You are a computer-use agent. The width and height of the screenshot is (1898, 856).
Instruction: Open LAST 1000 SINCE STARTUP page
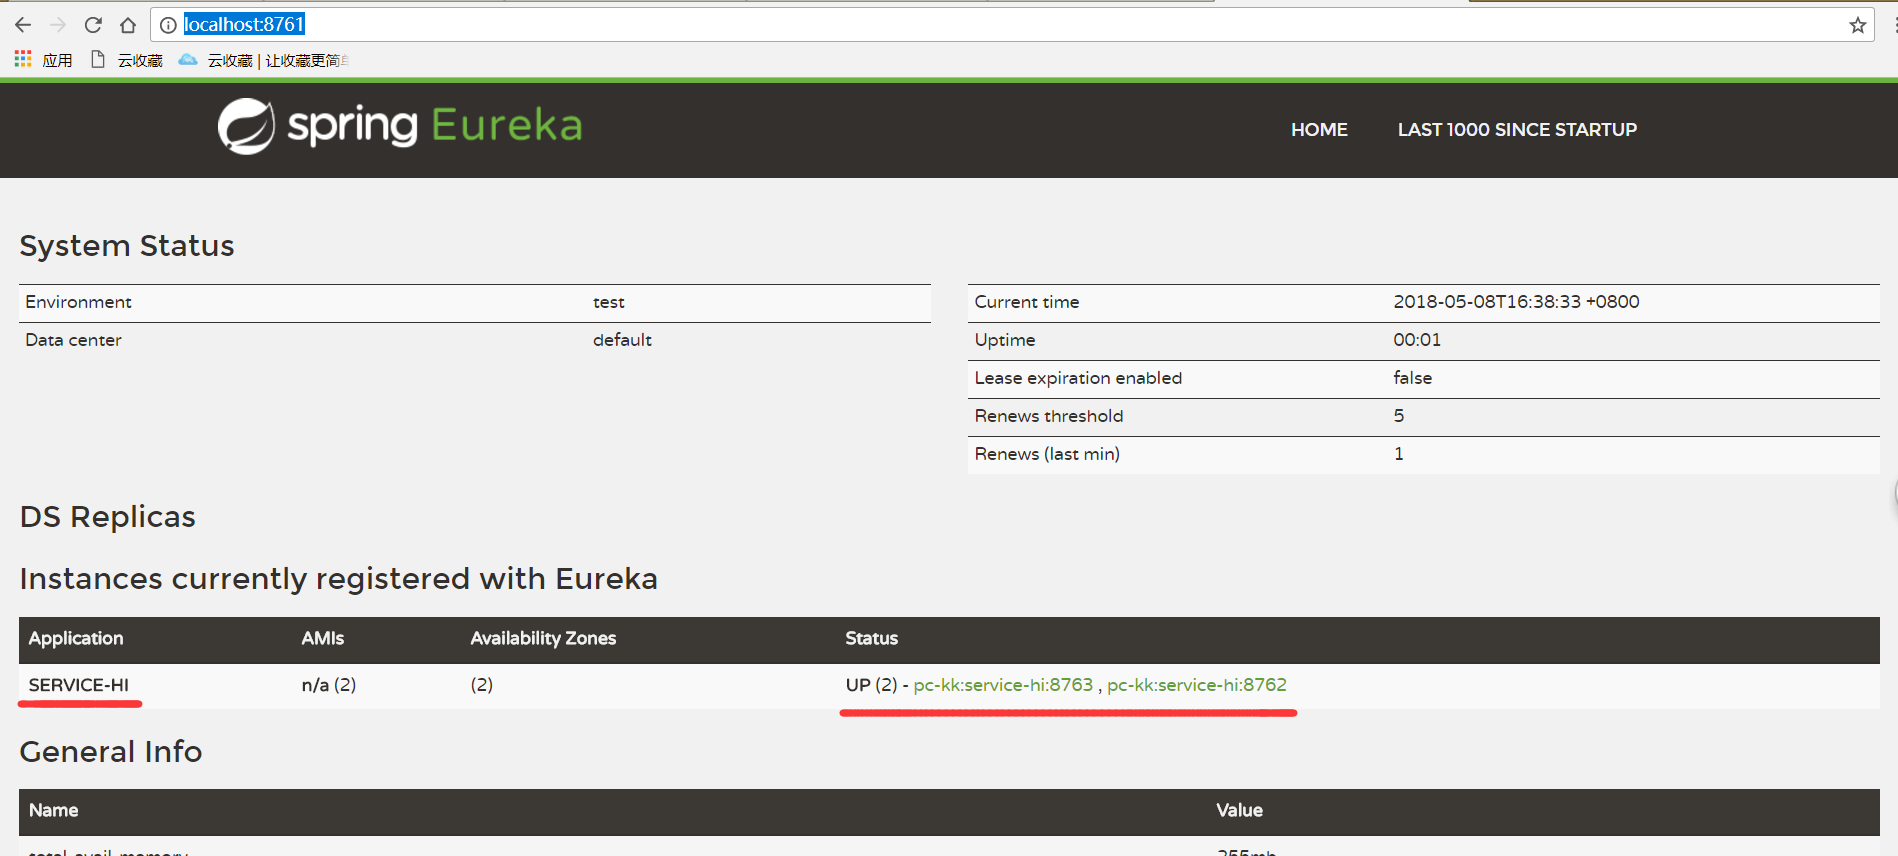[x=1517, y=130]
